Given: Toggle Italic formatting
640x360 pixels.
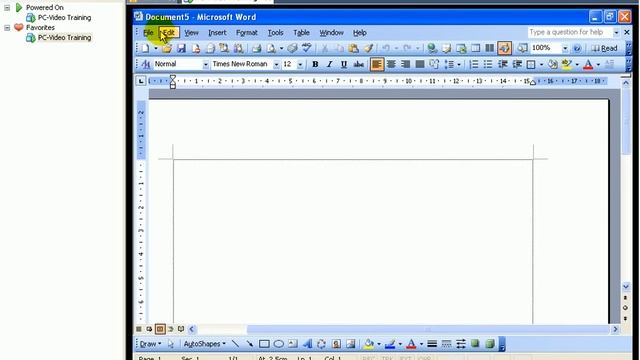Looking at the screenshot, I should (x=329, y=64).
